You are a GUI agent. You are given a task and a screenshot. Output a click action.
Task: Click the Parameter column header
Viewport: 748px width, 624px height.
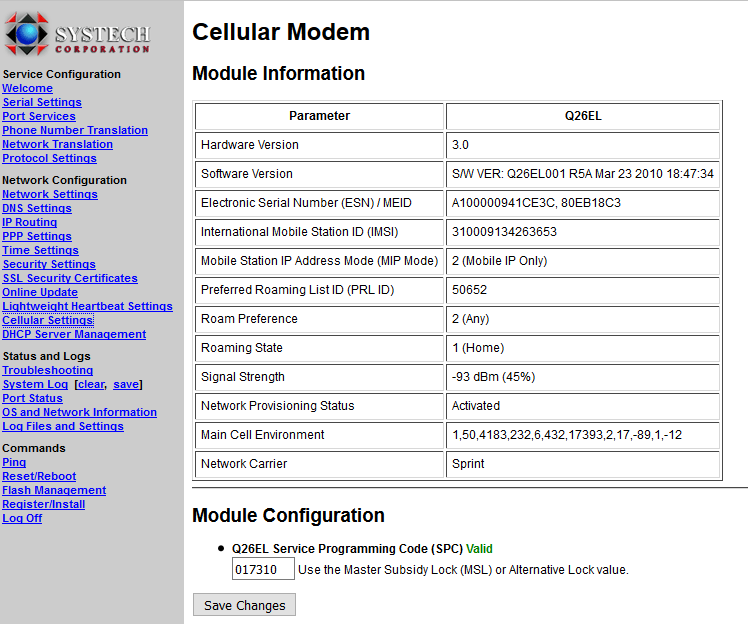[319, 116]
